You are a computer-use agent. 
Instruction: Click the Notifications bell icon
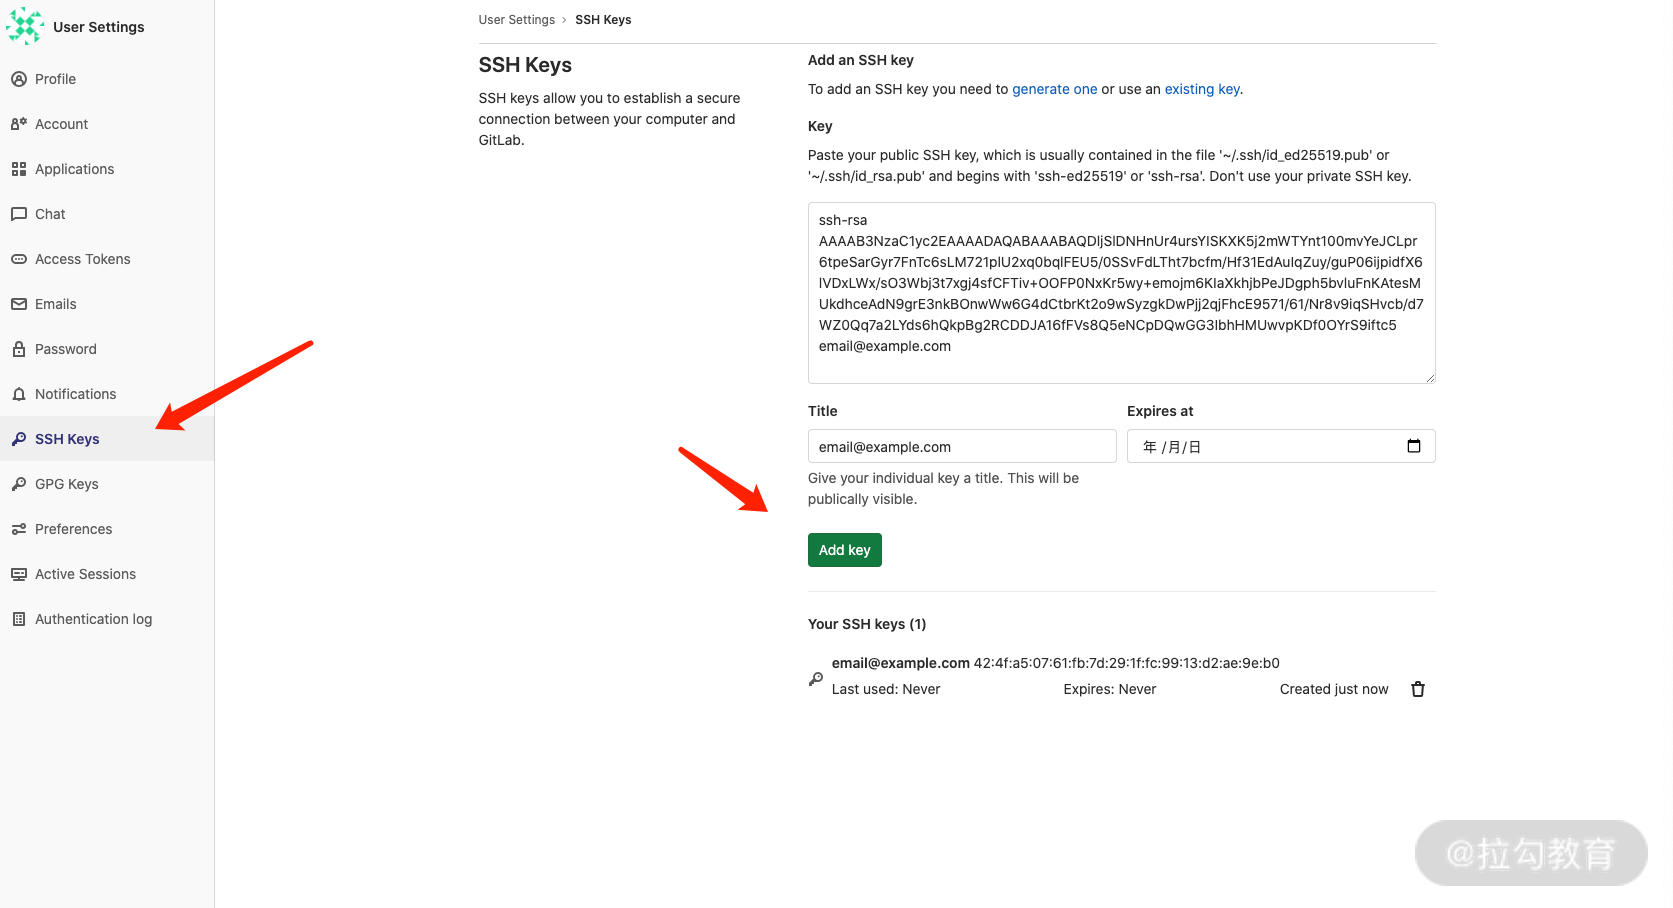19,394
